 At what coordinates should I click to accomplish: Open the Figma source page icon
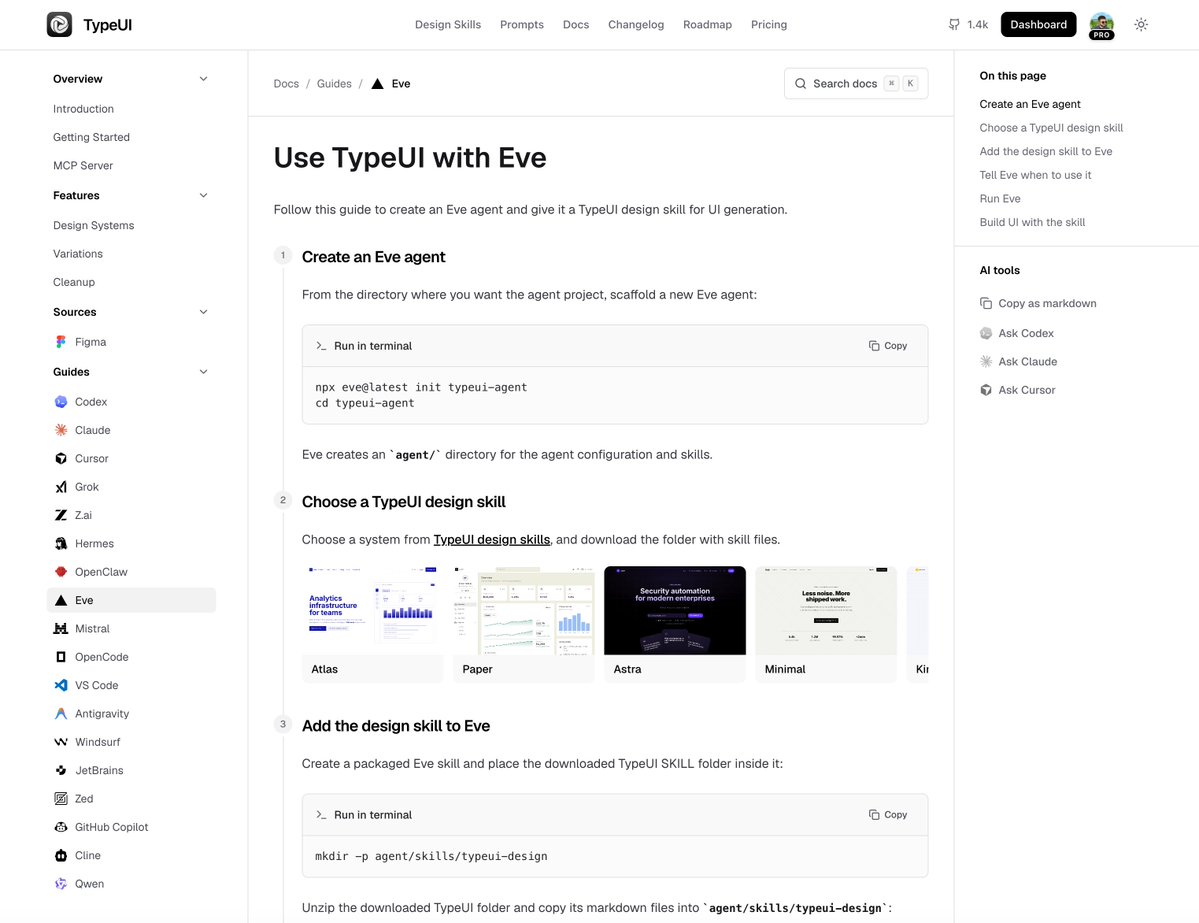61,342
